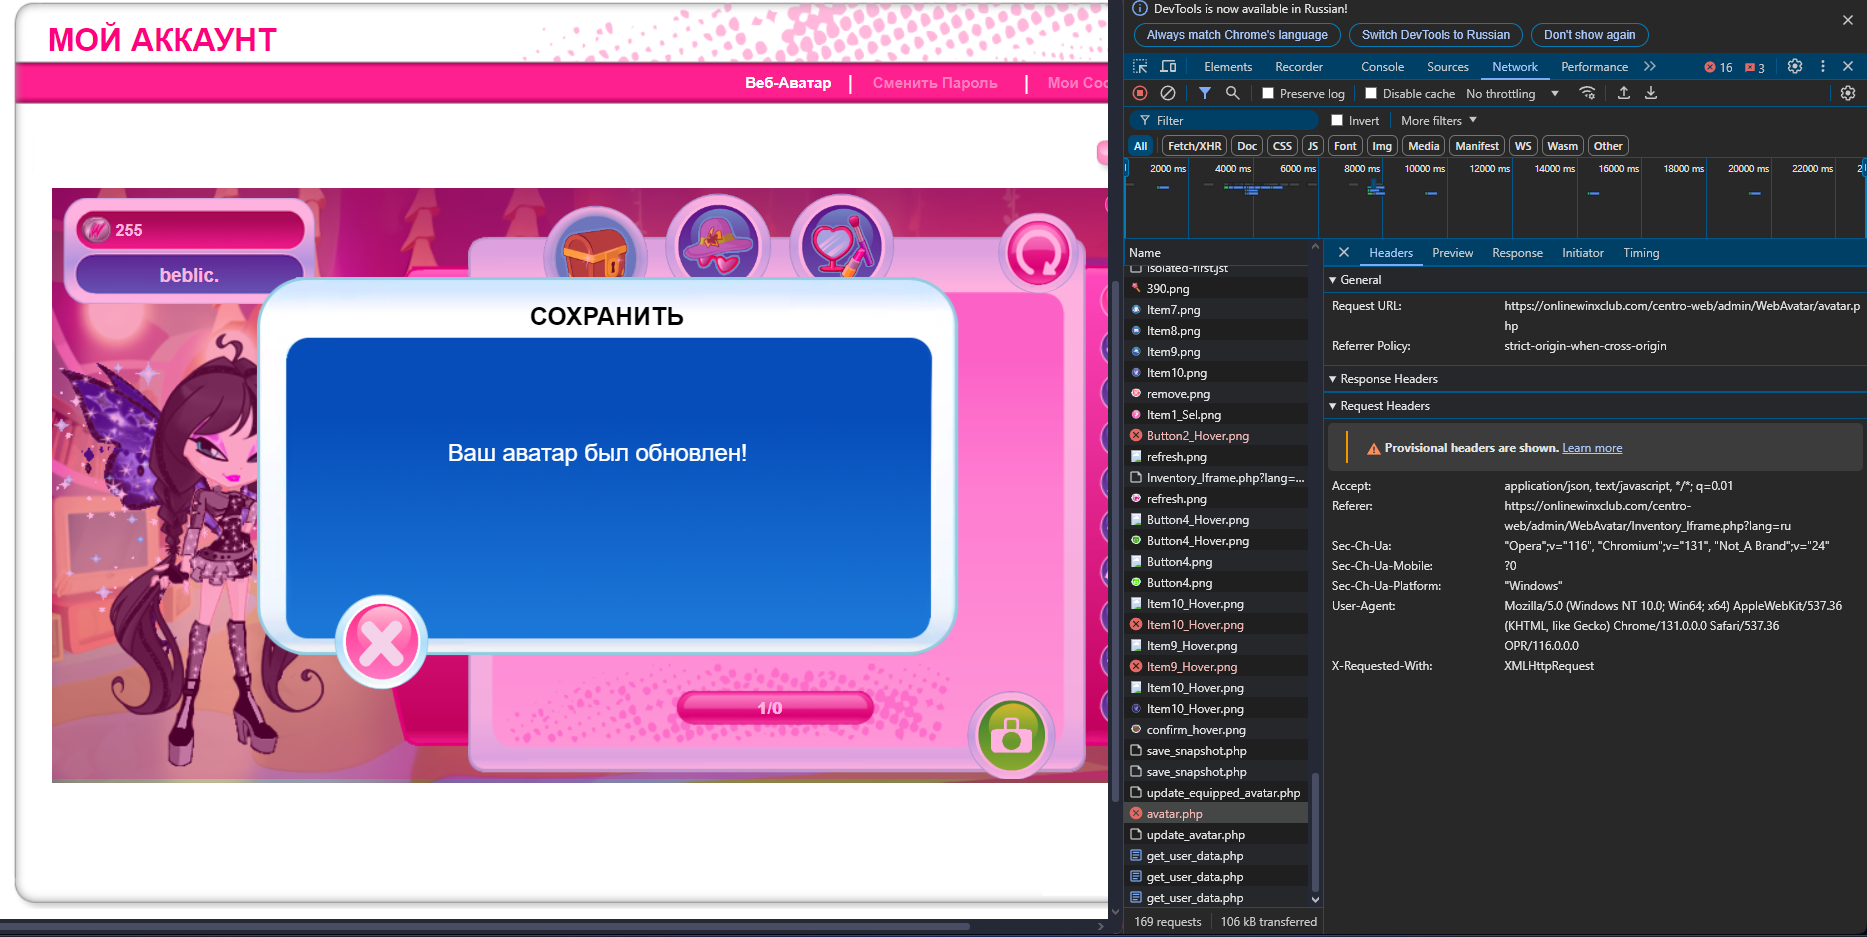Toggle the device toolbar icon
This screenshot has width=1867, height=937.
pos(1168,66)
